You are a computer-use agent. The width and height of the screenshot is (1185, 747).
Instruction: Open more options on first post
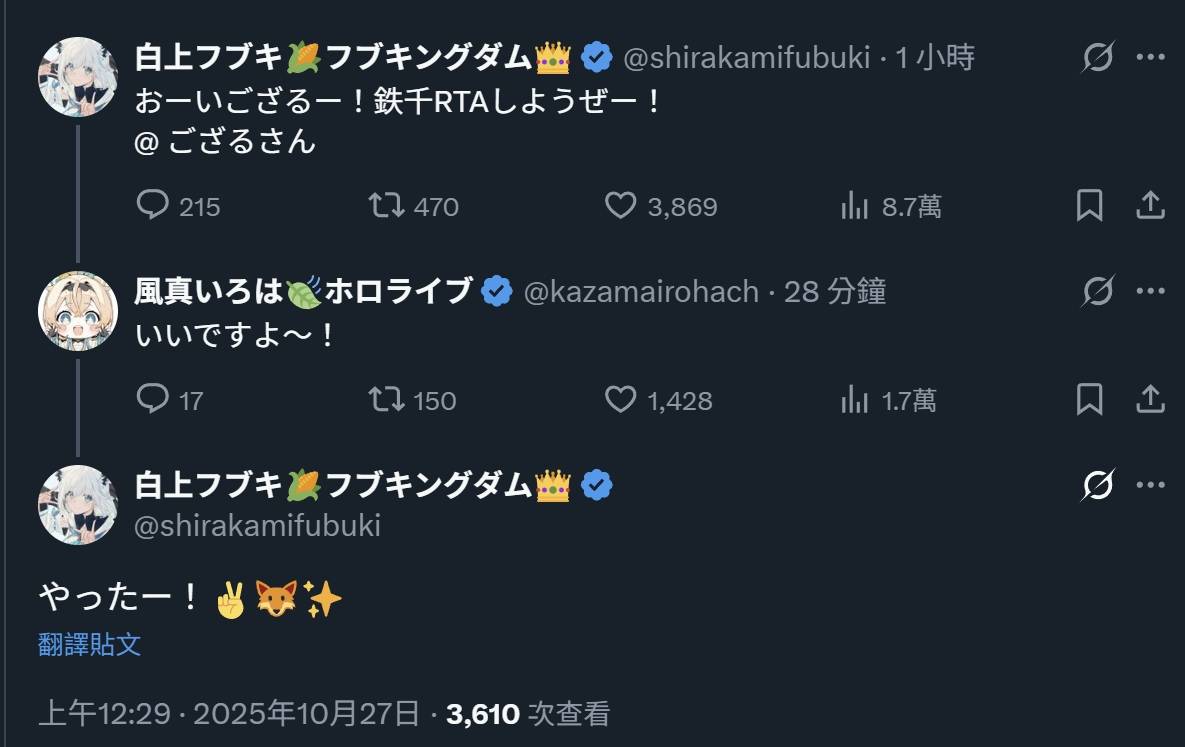1151,58
